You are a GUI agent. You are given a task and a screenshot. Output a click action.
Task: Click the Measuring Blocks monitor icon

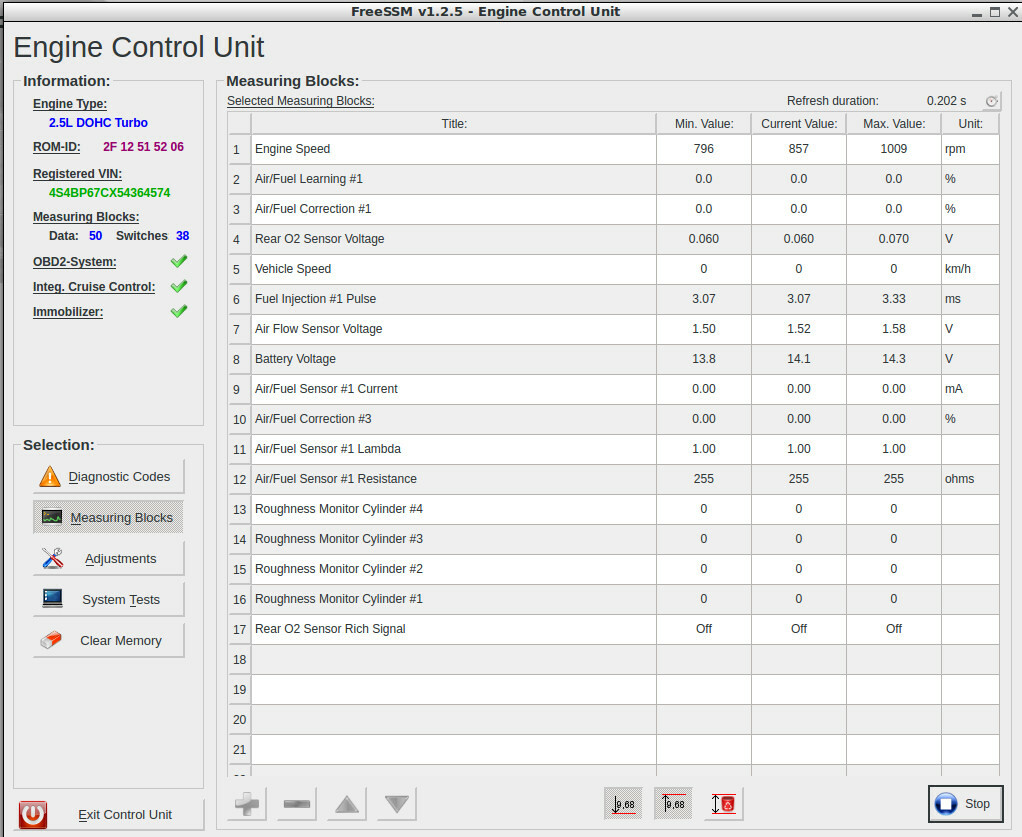52,517
